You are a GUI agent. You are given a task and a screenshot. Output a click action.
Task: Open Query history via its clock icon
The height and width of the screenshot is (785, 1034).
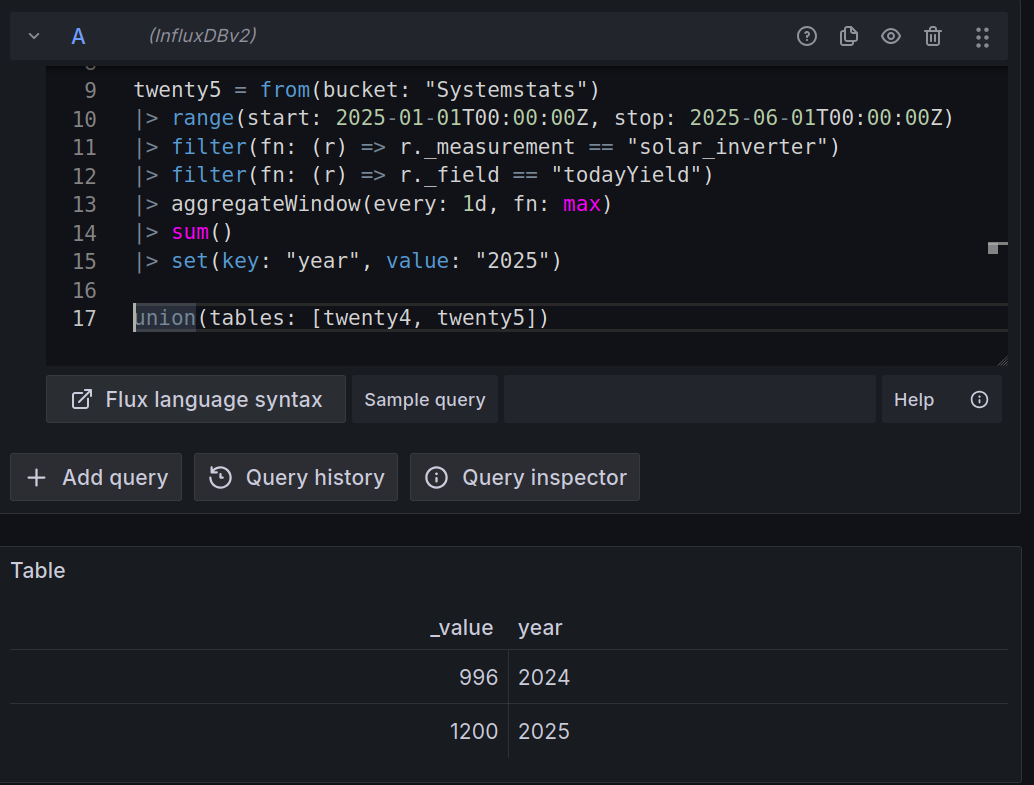tap(220, 477)
